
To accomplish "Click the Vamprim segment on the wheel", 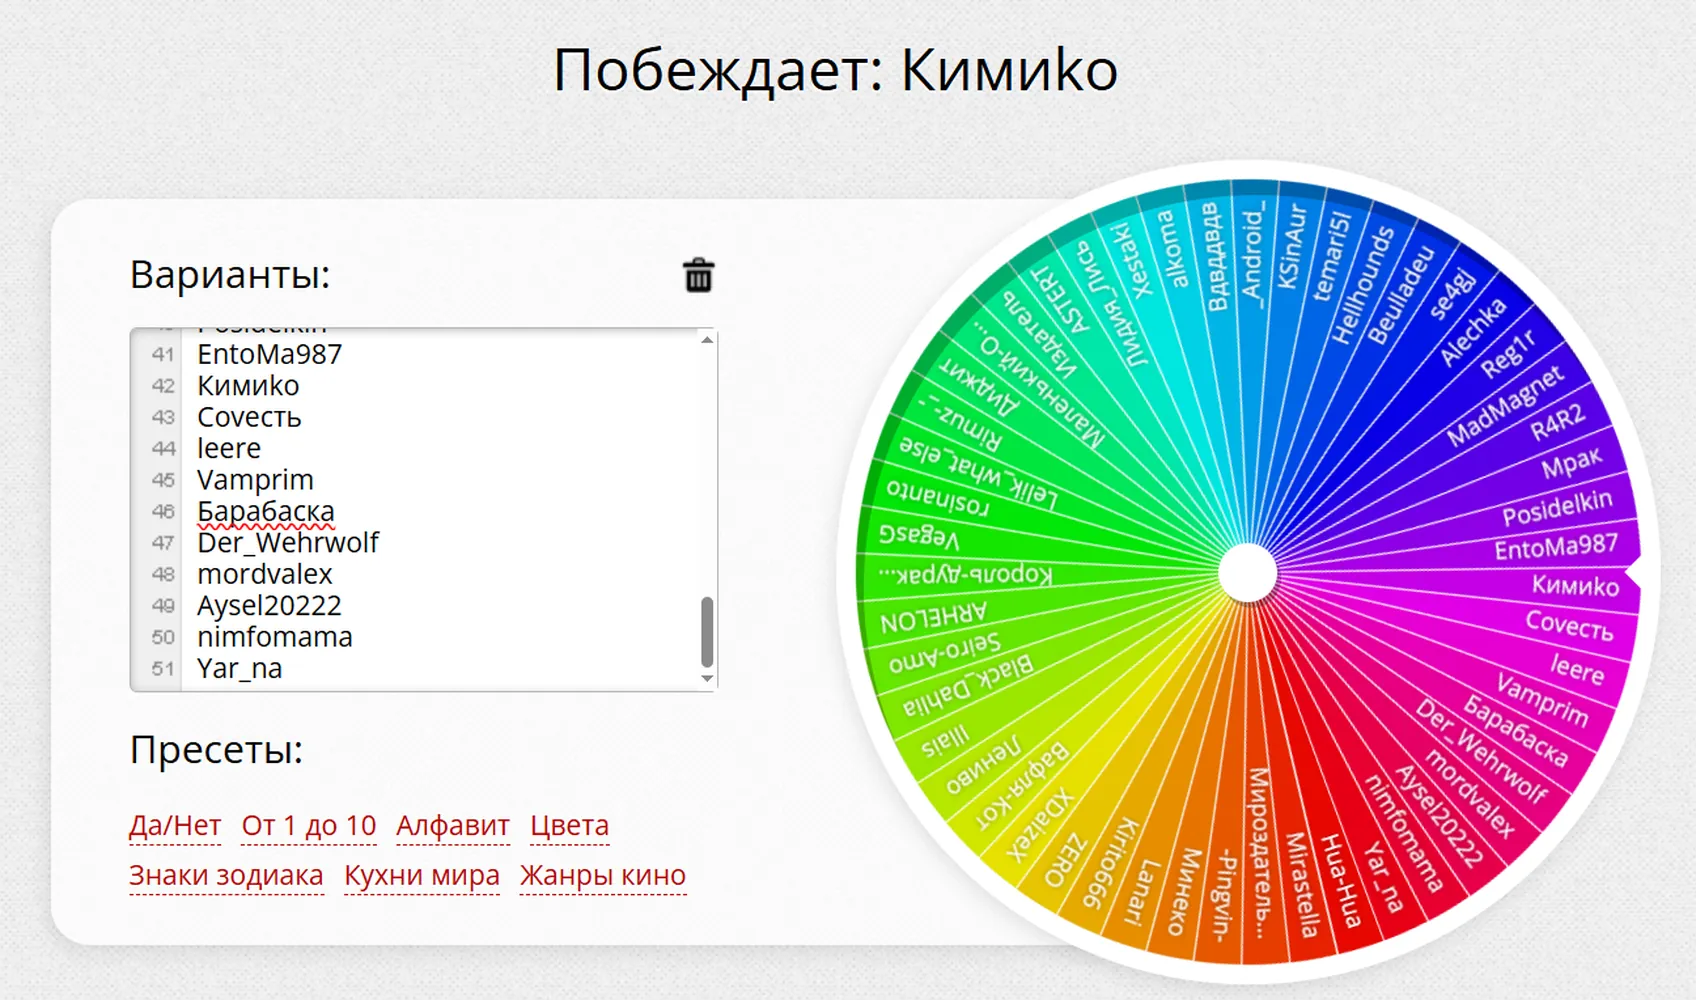I will click(x=1542, y=699).
